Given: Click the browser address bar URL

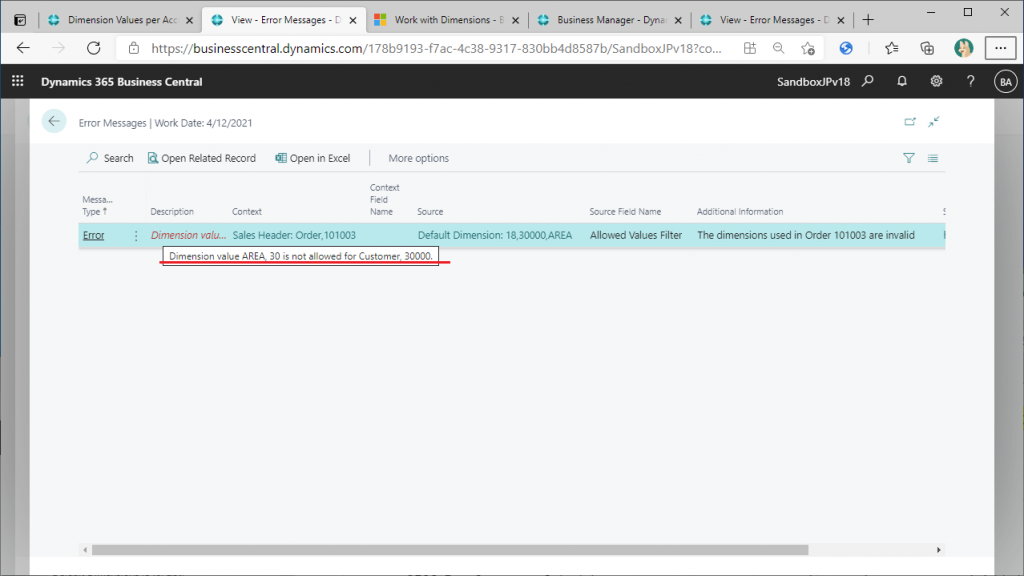Looking at the screenshot, I should coord(436,48).
